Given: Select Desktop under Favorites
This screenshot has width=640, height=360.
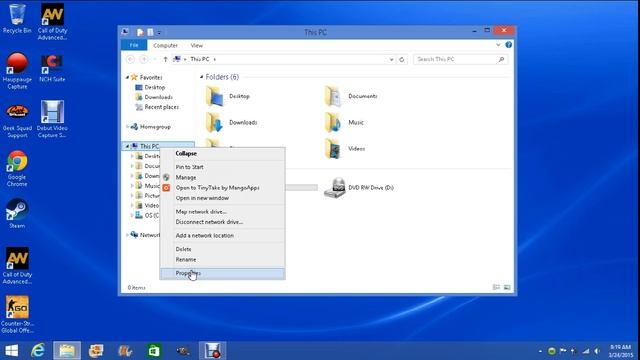Looking at the screenshot, I should pos(150,87).
